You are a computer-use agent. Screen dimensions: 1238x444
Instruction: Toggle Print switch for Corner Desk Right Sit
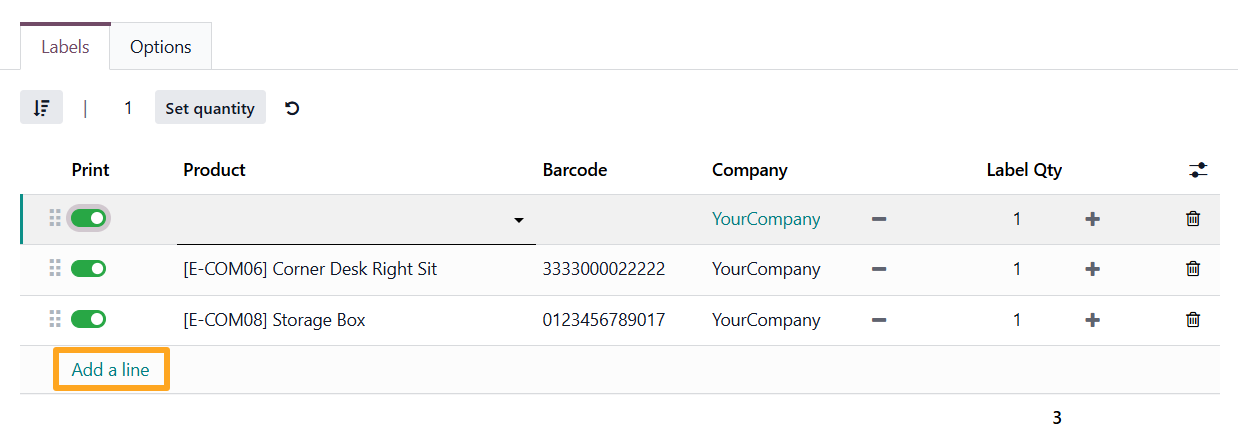(88, 269)
